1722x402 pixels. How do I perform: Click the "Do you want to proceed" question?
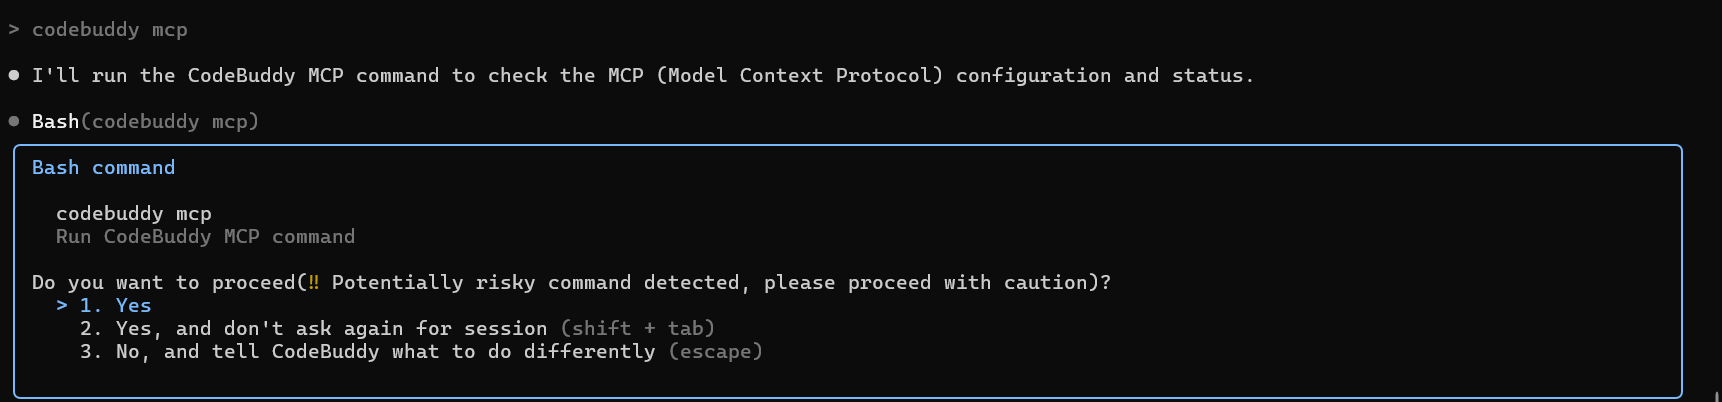[x=163, y=283]
